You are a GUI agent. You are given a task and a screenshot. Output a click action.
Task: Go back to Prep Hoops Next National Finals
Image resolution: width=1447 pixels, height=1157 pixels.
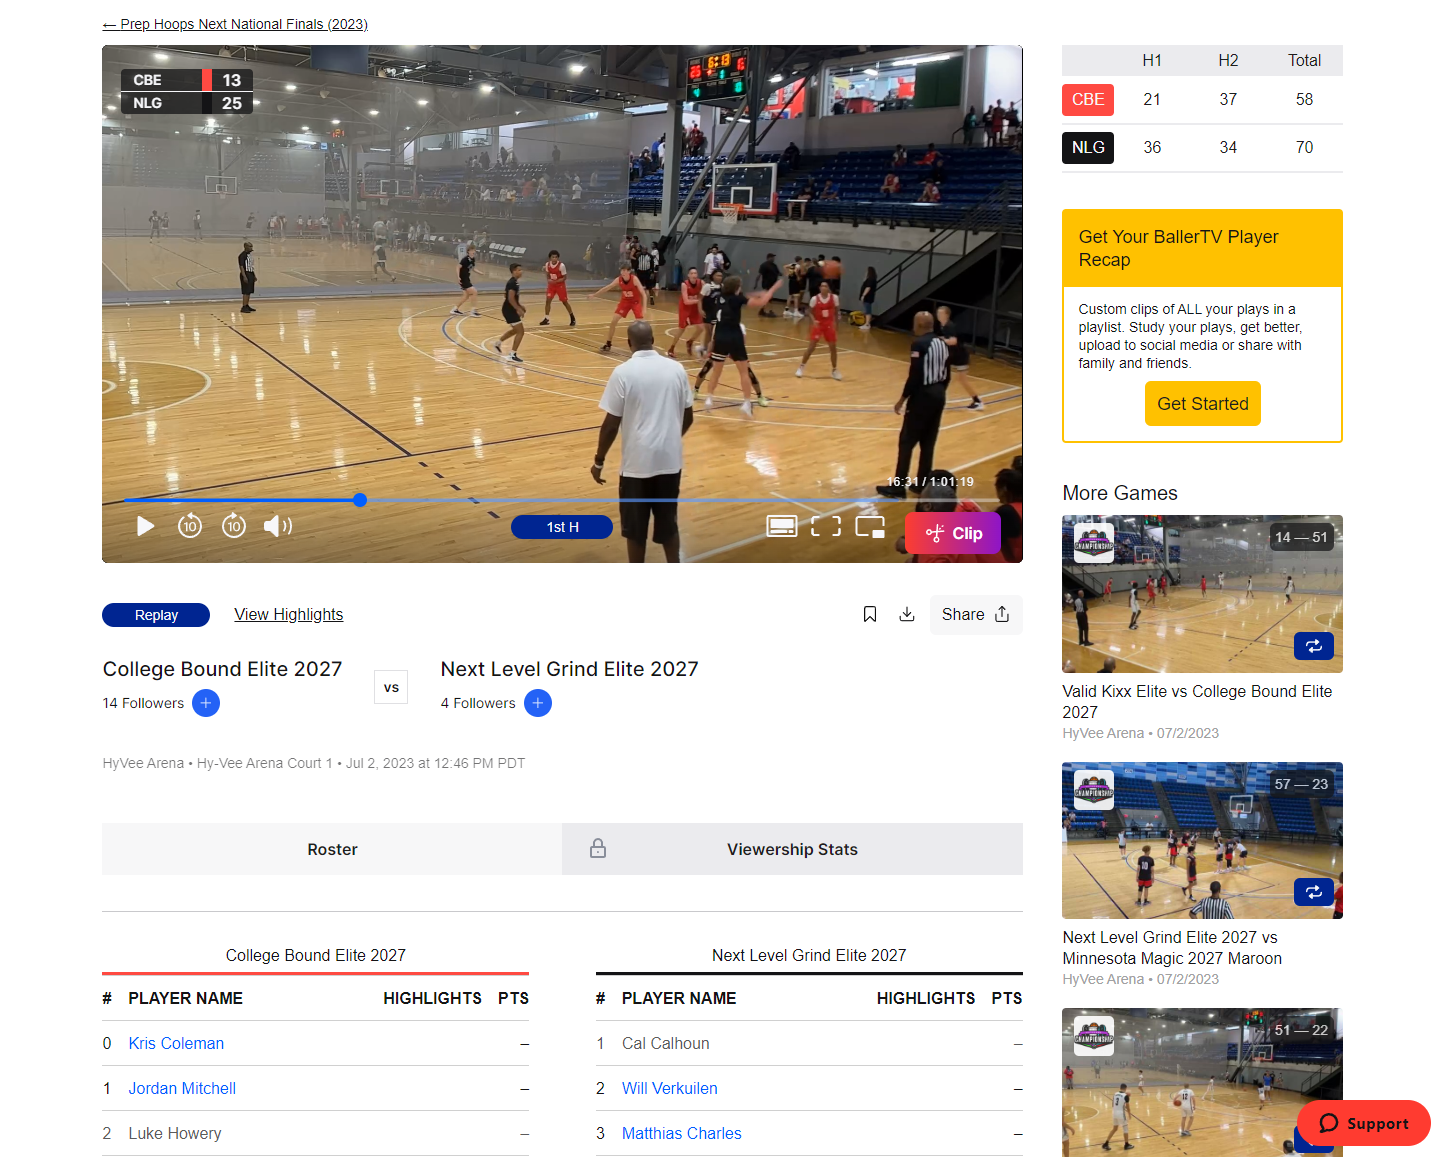pyautogui.click(x=235, y=24)
